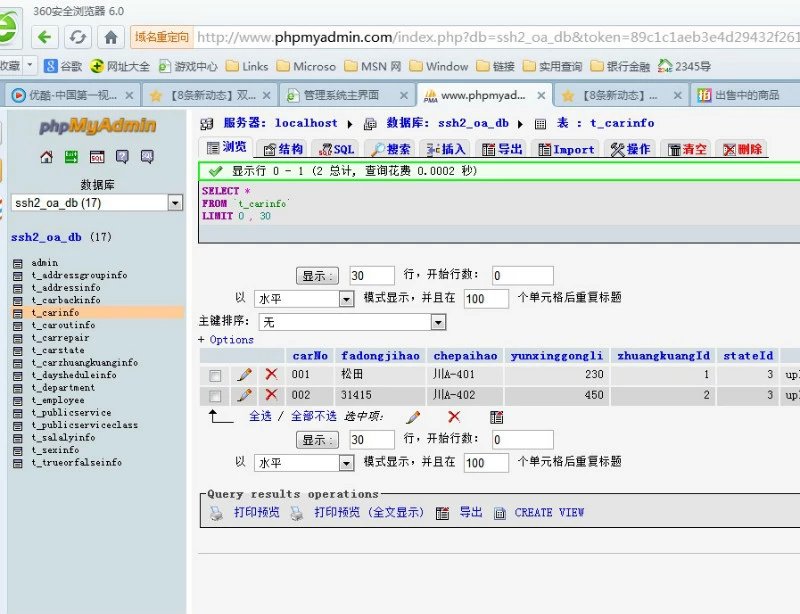Switch to the 管理系统主界面 browser tab
The width and height of the screenshot is (800, 614).
(347, 95)
